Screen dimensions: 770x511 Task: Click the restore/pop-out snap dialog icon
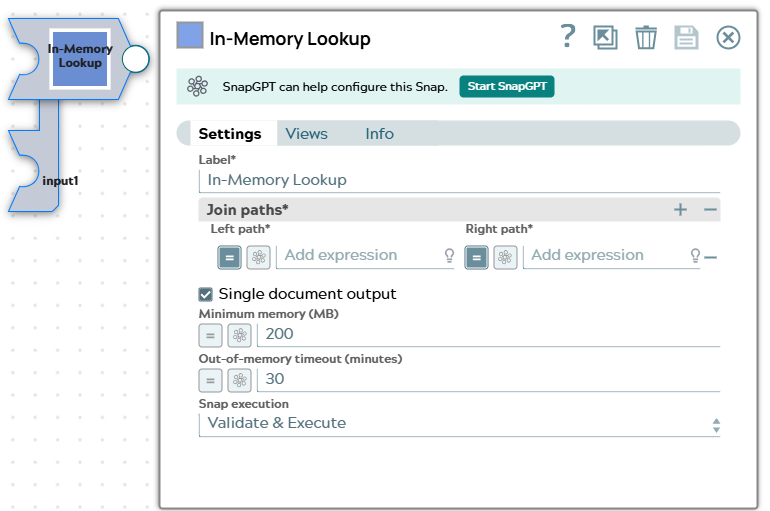coord(605,37)
